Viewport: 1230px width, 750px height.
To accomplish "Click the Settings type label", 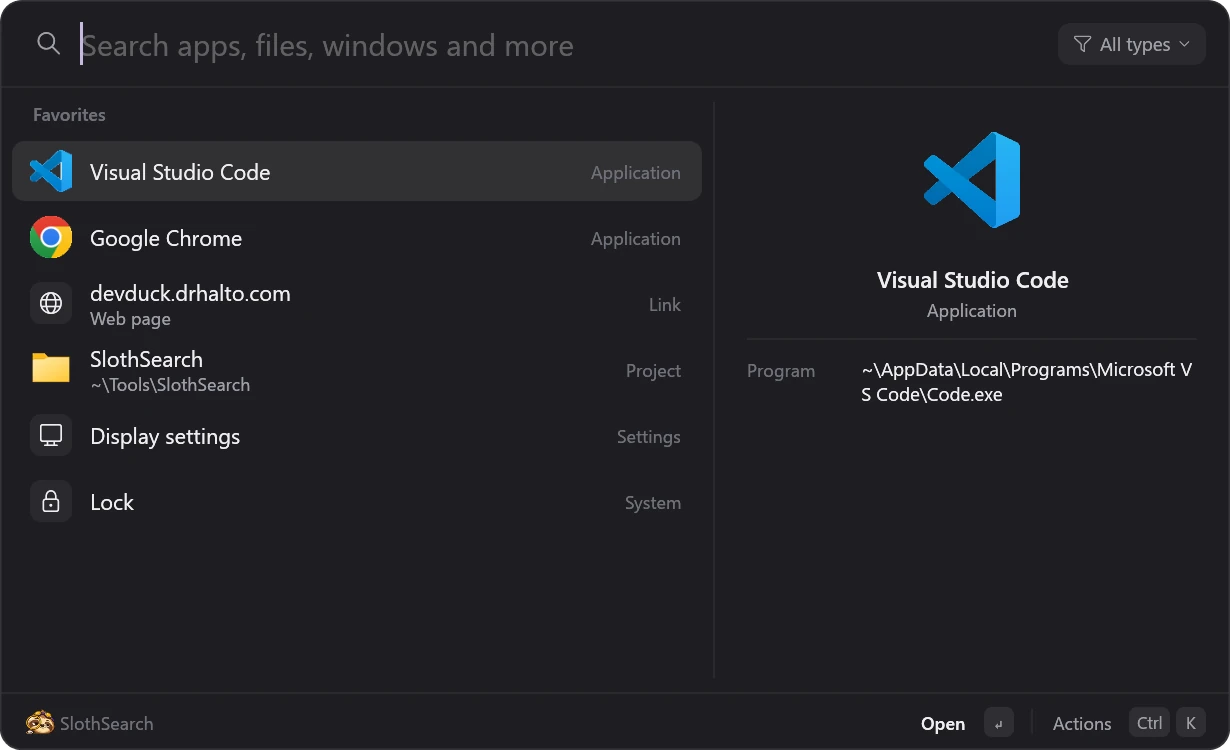I will click(648, 437).
